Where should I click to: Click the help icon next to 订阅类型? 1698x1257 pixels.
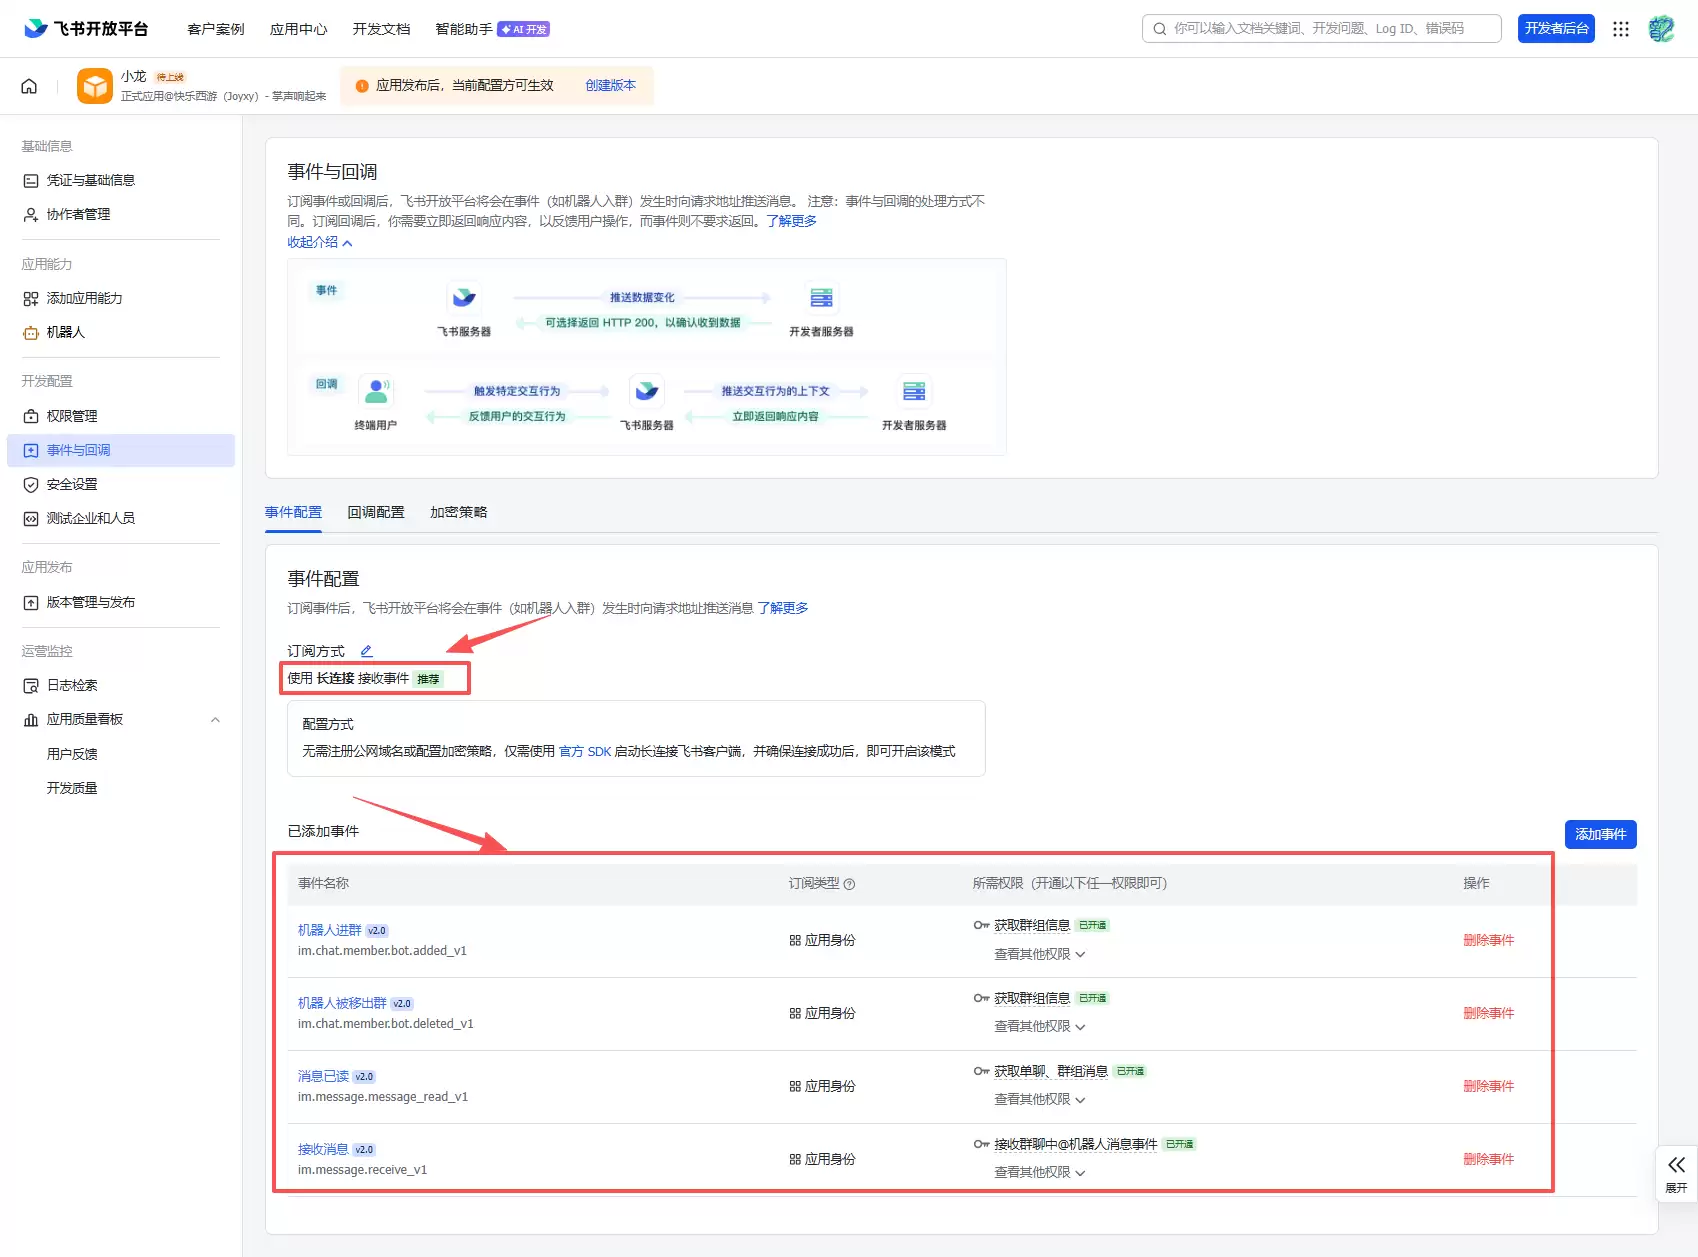click(x=849, y=884)
